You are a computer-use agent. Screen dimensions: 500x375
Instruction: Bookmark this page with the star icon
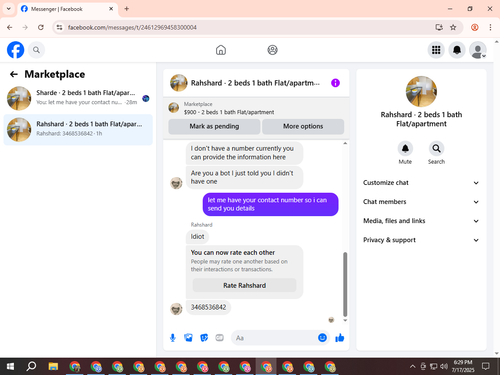point(453,27)
